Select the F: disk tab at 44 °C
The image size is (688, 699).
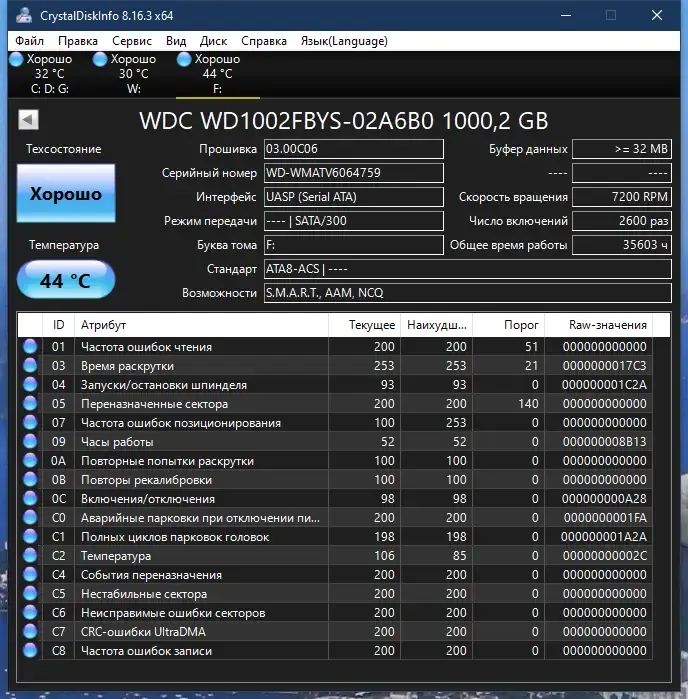pyautogui.click(x=218, y=74)
